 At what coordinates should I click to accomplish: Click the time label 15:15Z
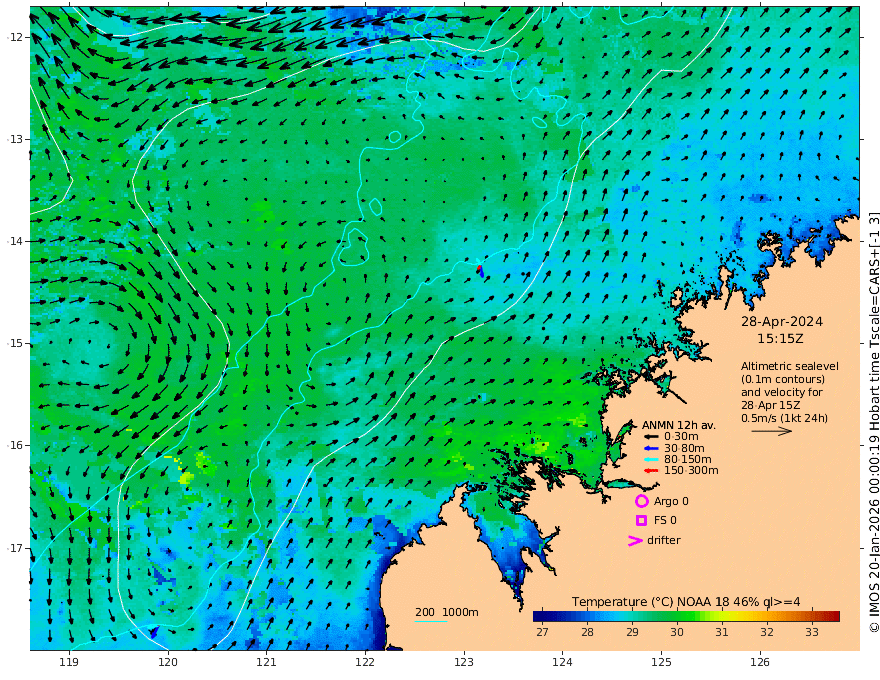[x=780, y=339]
